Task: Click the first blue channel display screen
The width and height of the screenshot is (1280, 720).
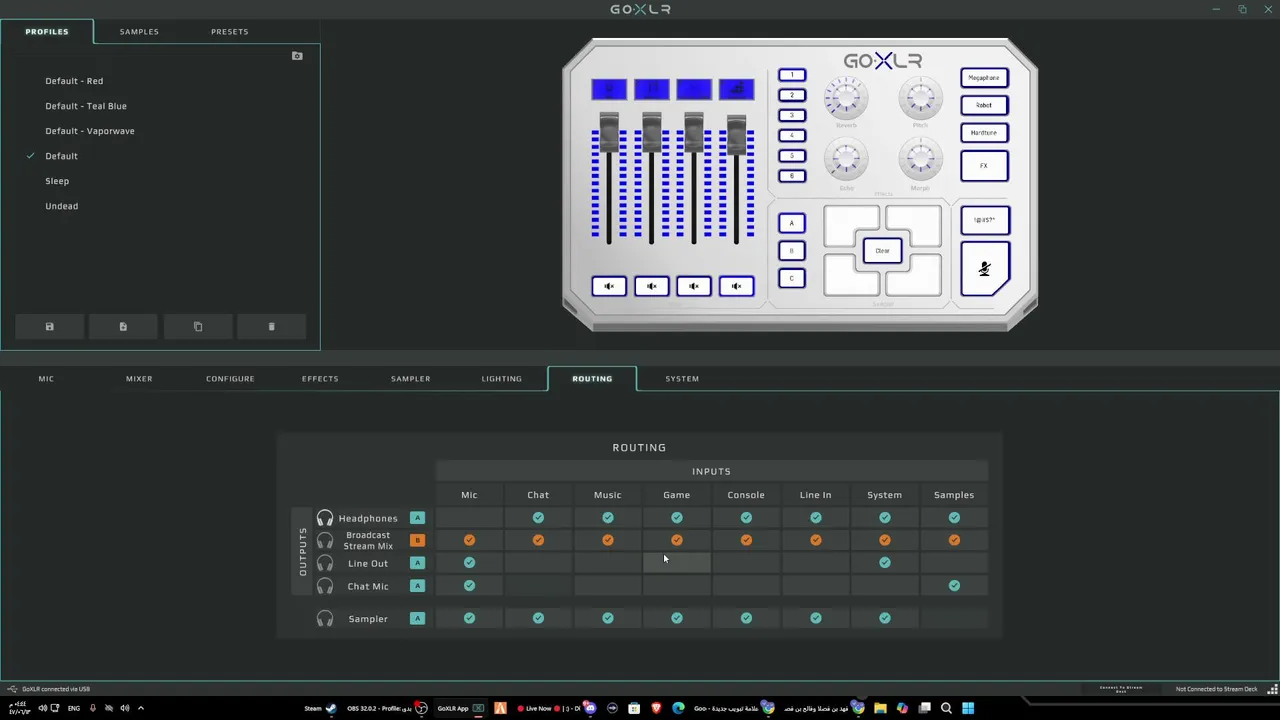Action: 609,89
